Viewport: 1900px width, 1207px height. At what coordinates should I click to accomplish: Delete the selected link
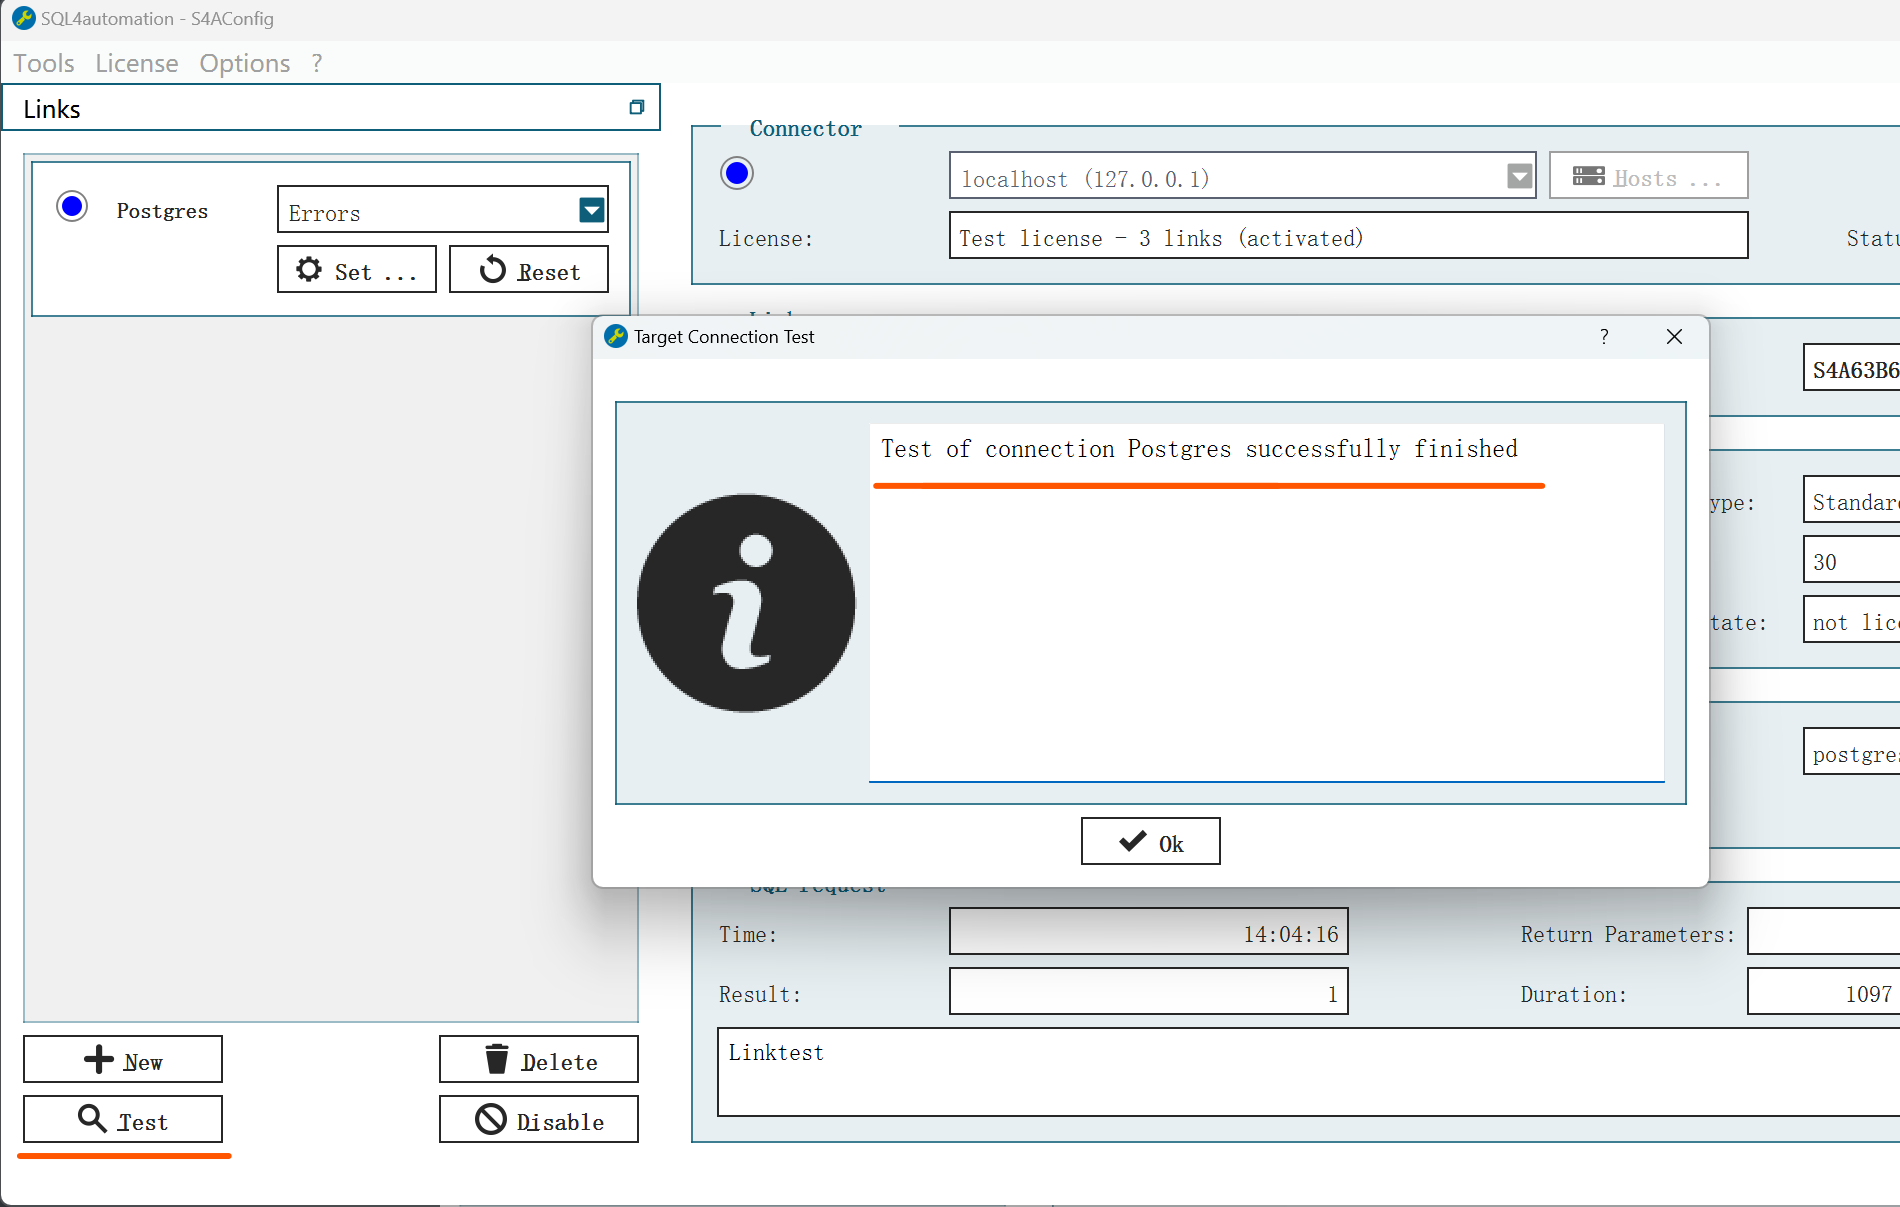click(539, 1059)
